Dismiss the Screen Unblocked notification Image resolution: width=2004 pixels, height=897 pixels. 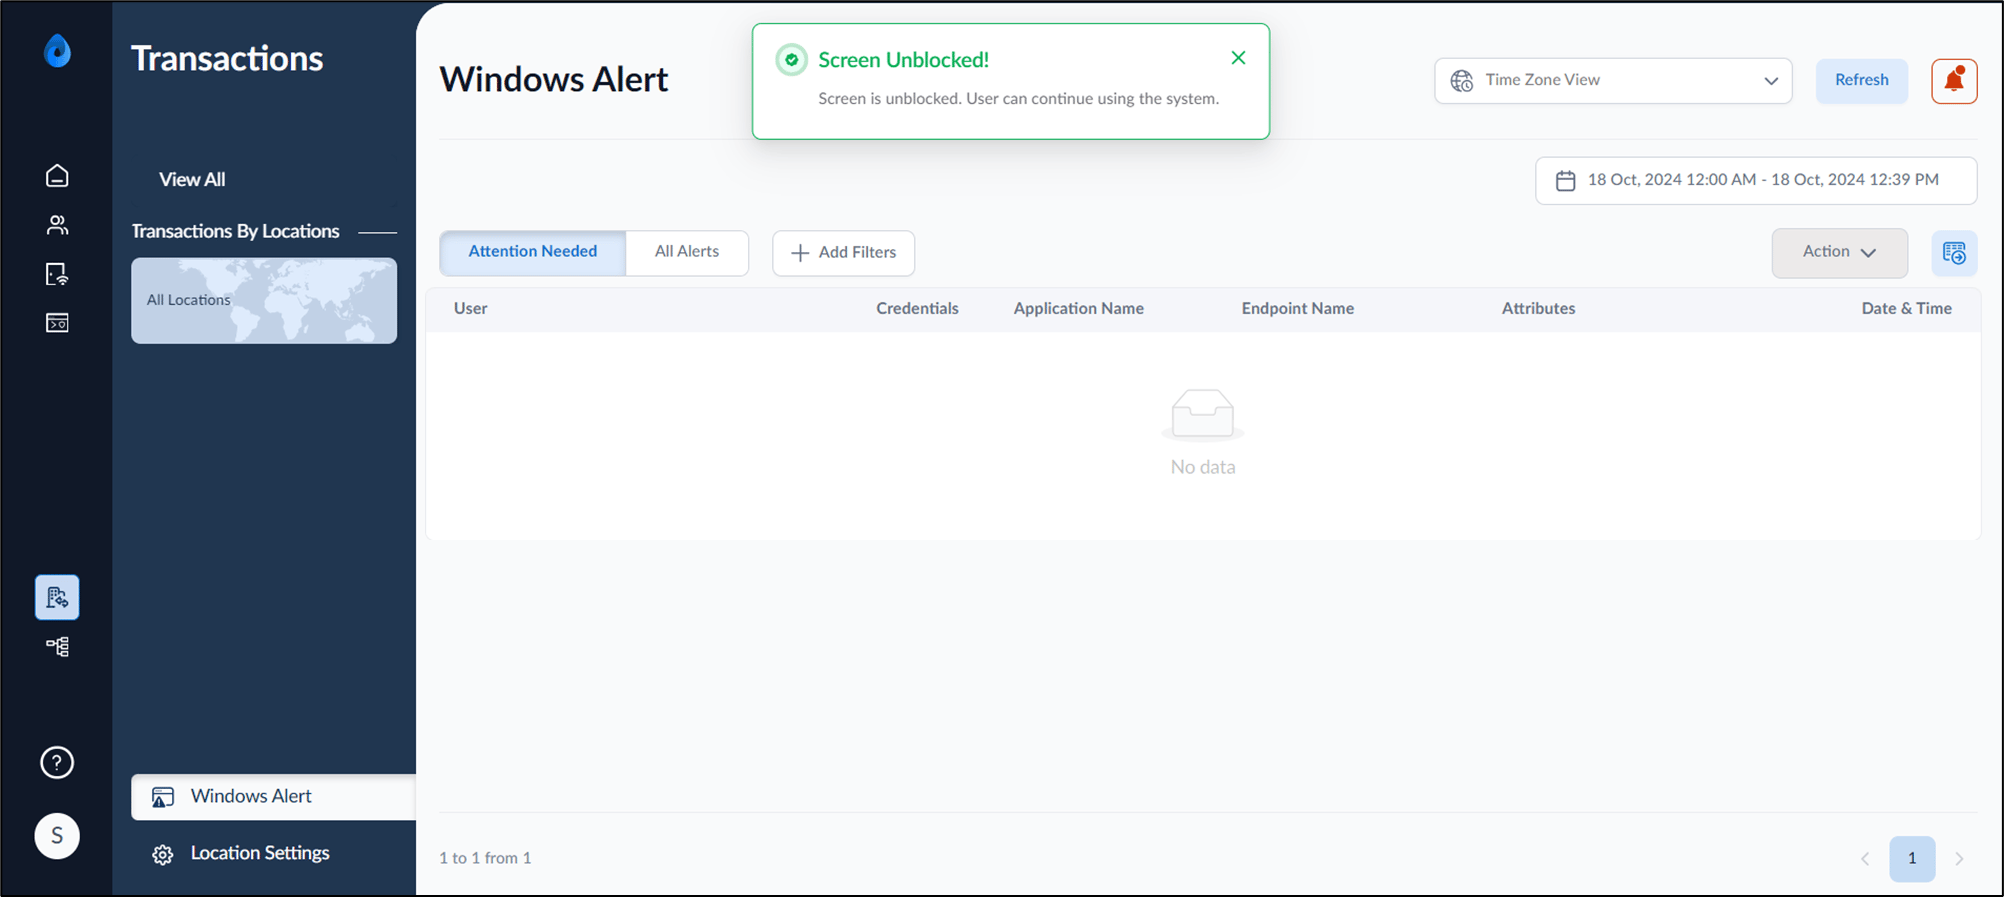1238,58
